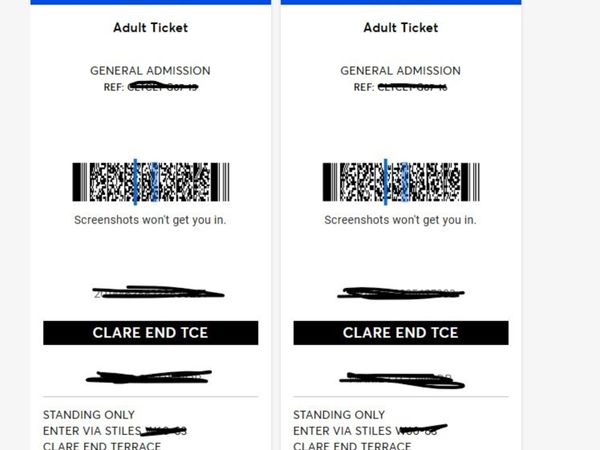Select GENERAL ADMISSION text on right ticket
Image resolution: width=600 pixels, height=450 pixels.
pos(400,71)
